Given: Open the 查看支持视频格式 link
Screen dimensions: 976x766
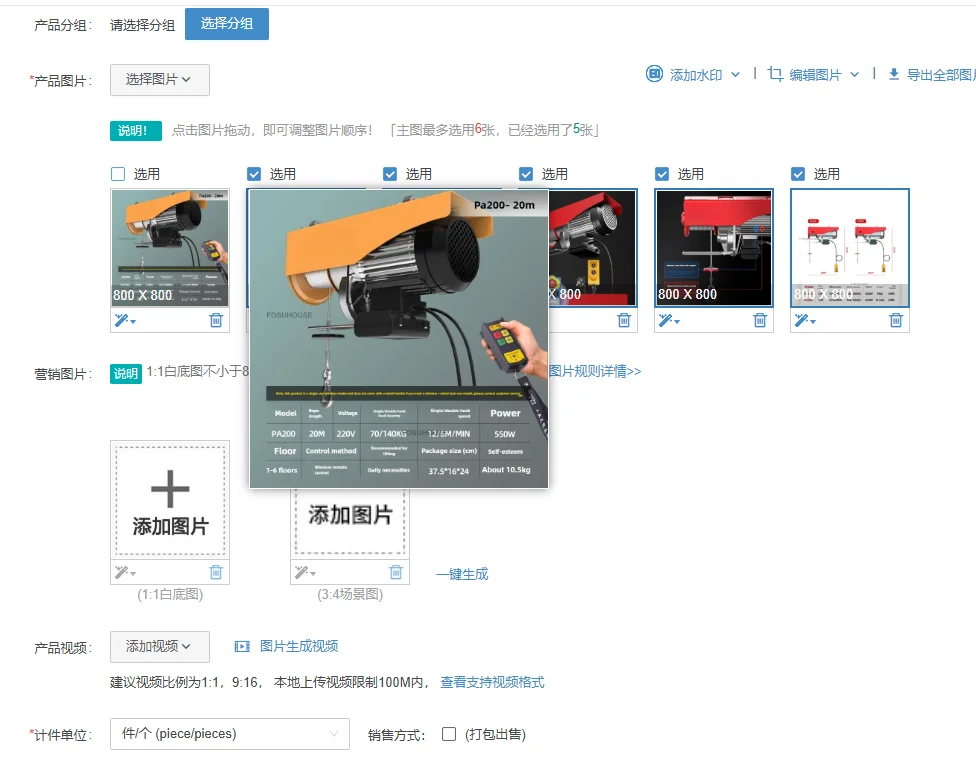Looking at the screenshot, I should click(492, 683).
